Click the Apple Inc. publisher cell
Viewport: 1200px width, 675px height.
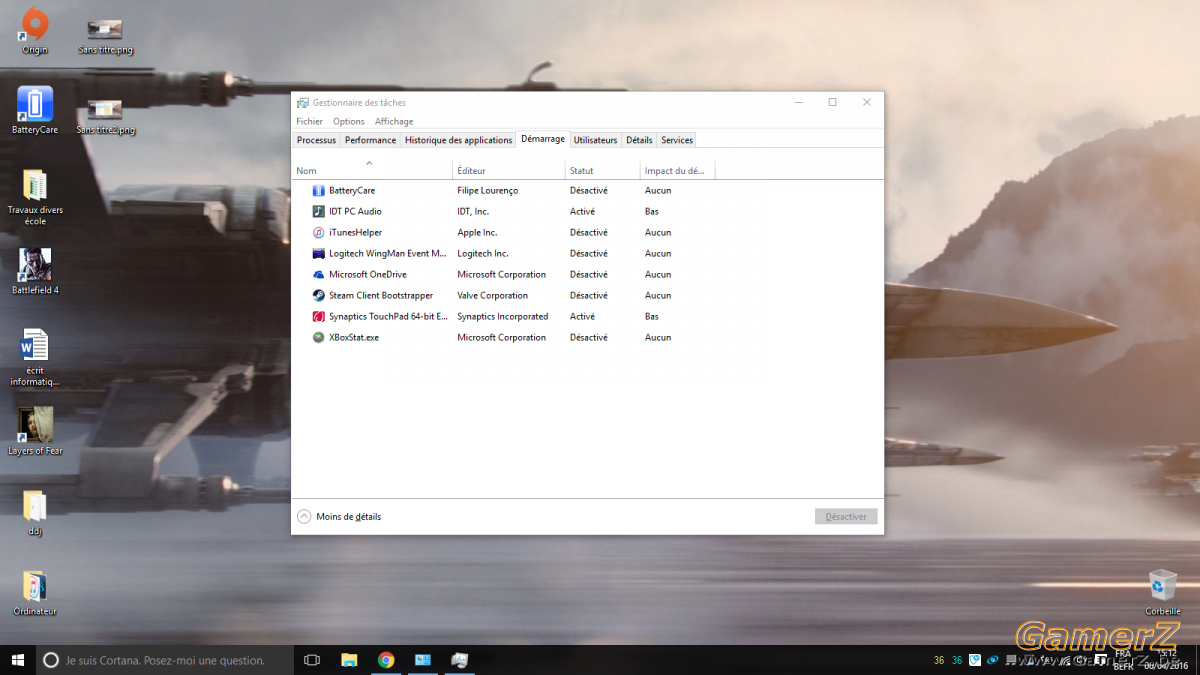pos(477,232)
